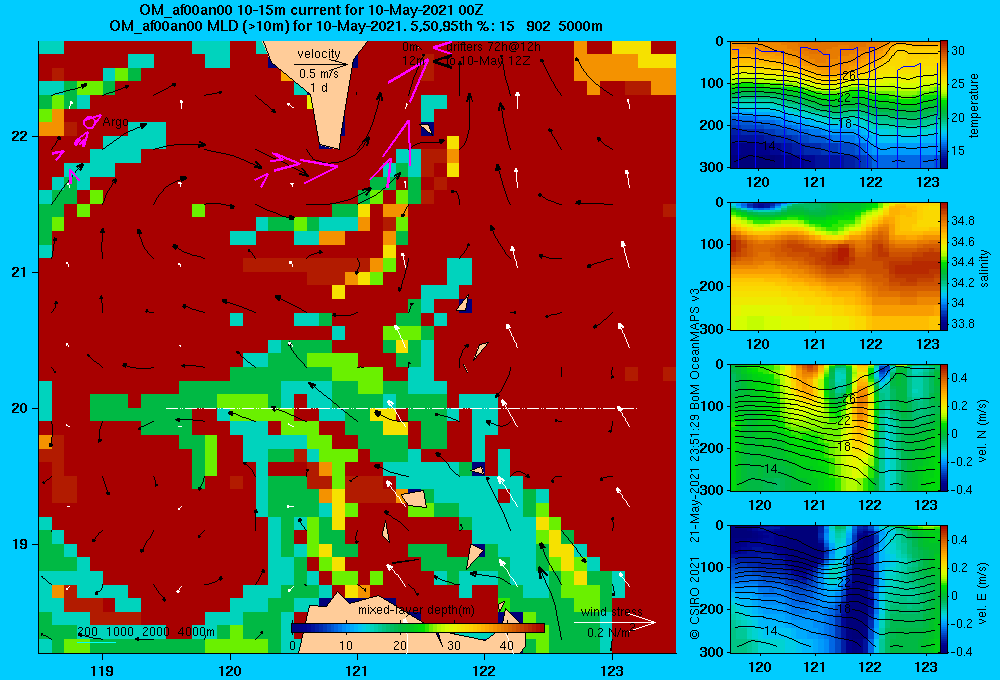Screen dimensions: 1000x680
Task: Open the eastward velocity cross-section panel
Action: click(x=834, y=589)
